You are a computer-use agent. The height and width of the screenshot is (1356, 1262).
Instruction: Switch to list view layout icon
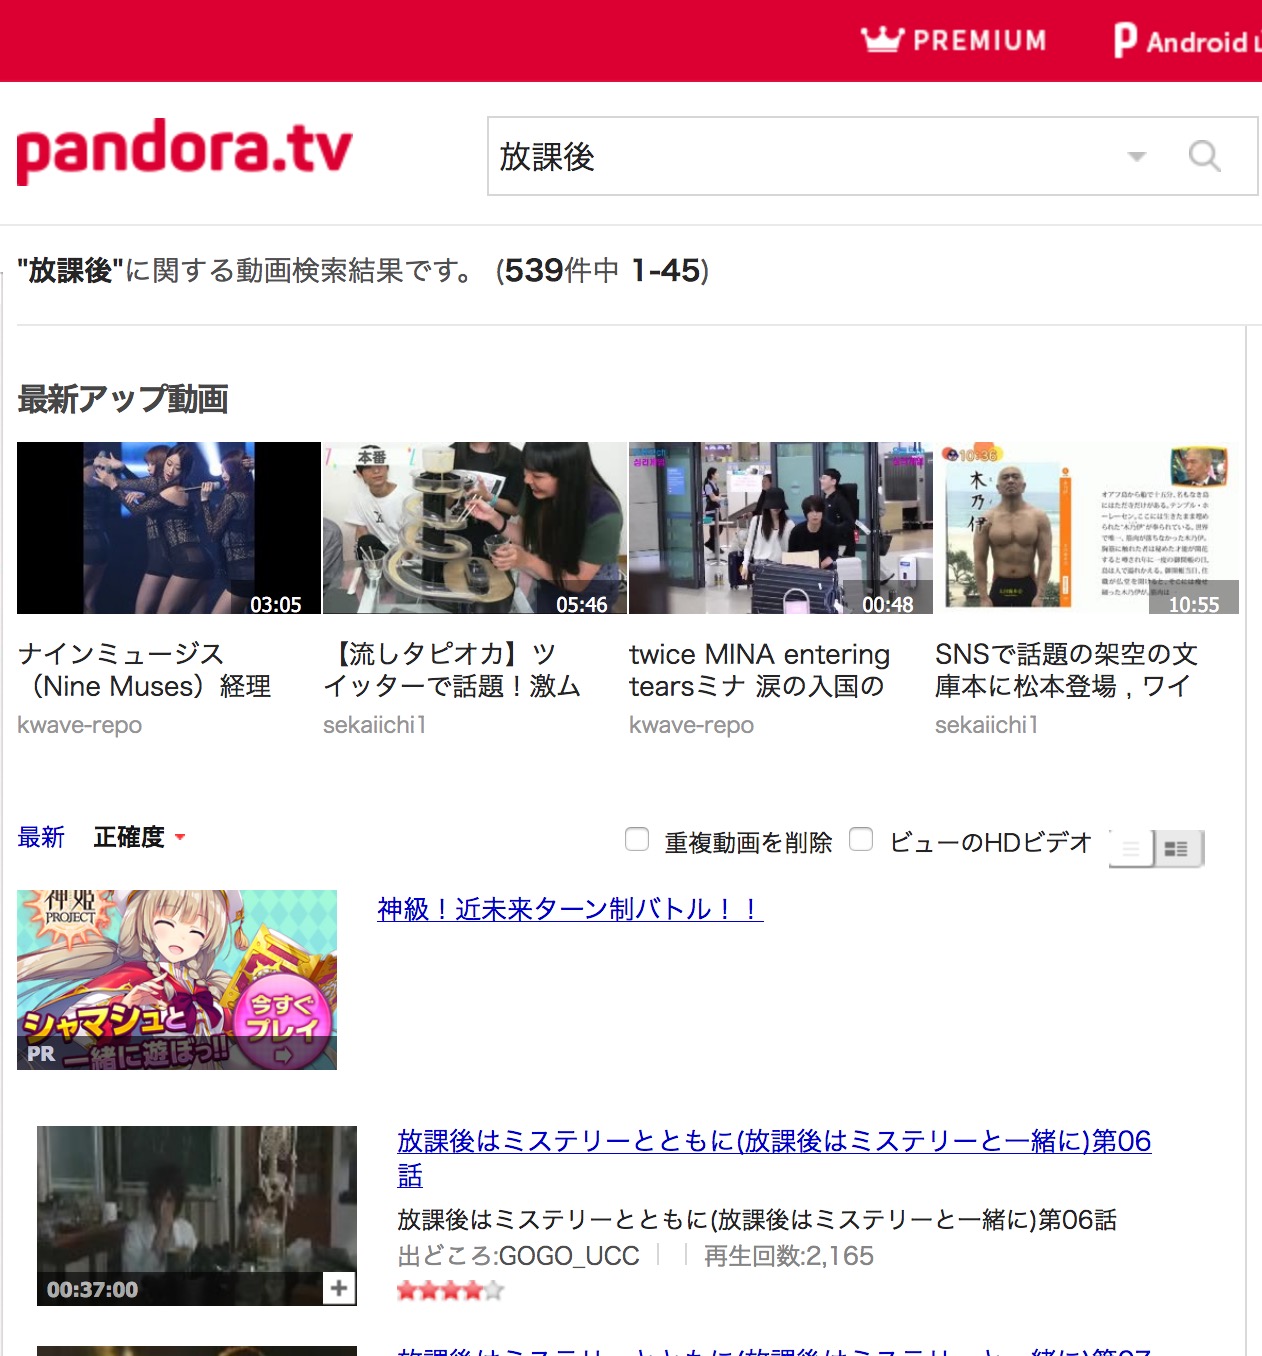tap(1131, 849)
